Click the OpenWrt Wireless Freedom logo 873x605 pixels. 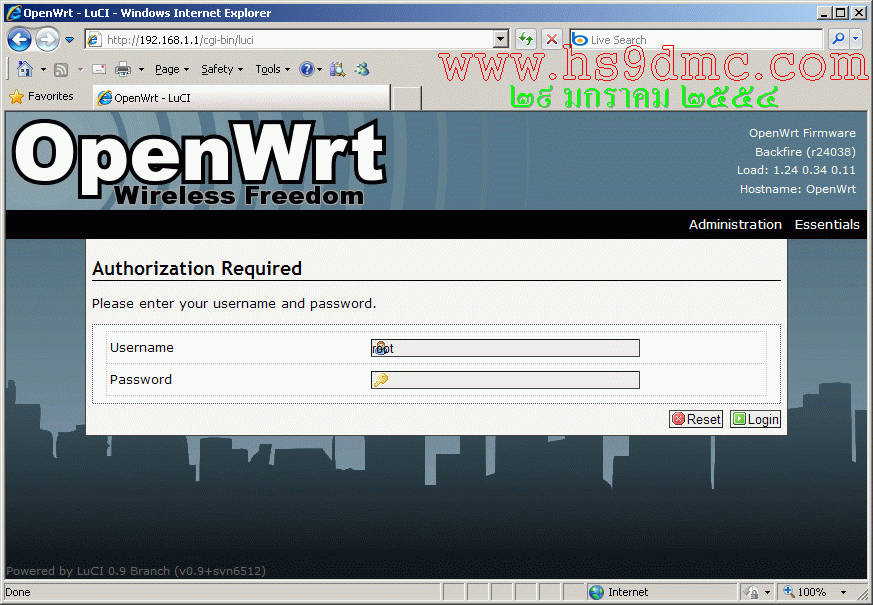pos(199,162)
